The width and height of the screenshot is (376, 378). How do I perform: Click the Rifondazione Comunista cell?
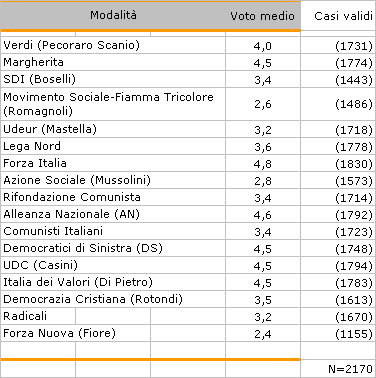(113, 197)
